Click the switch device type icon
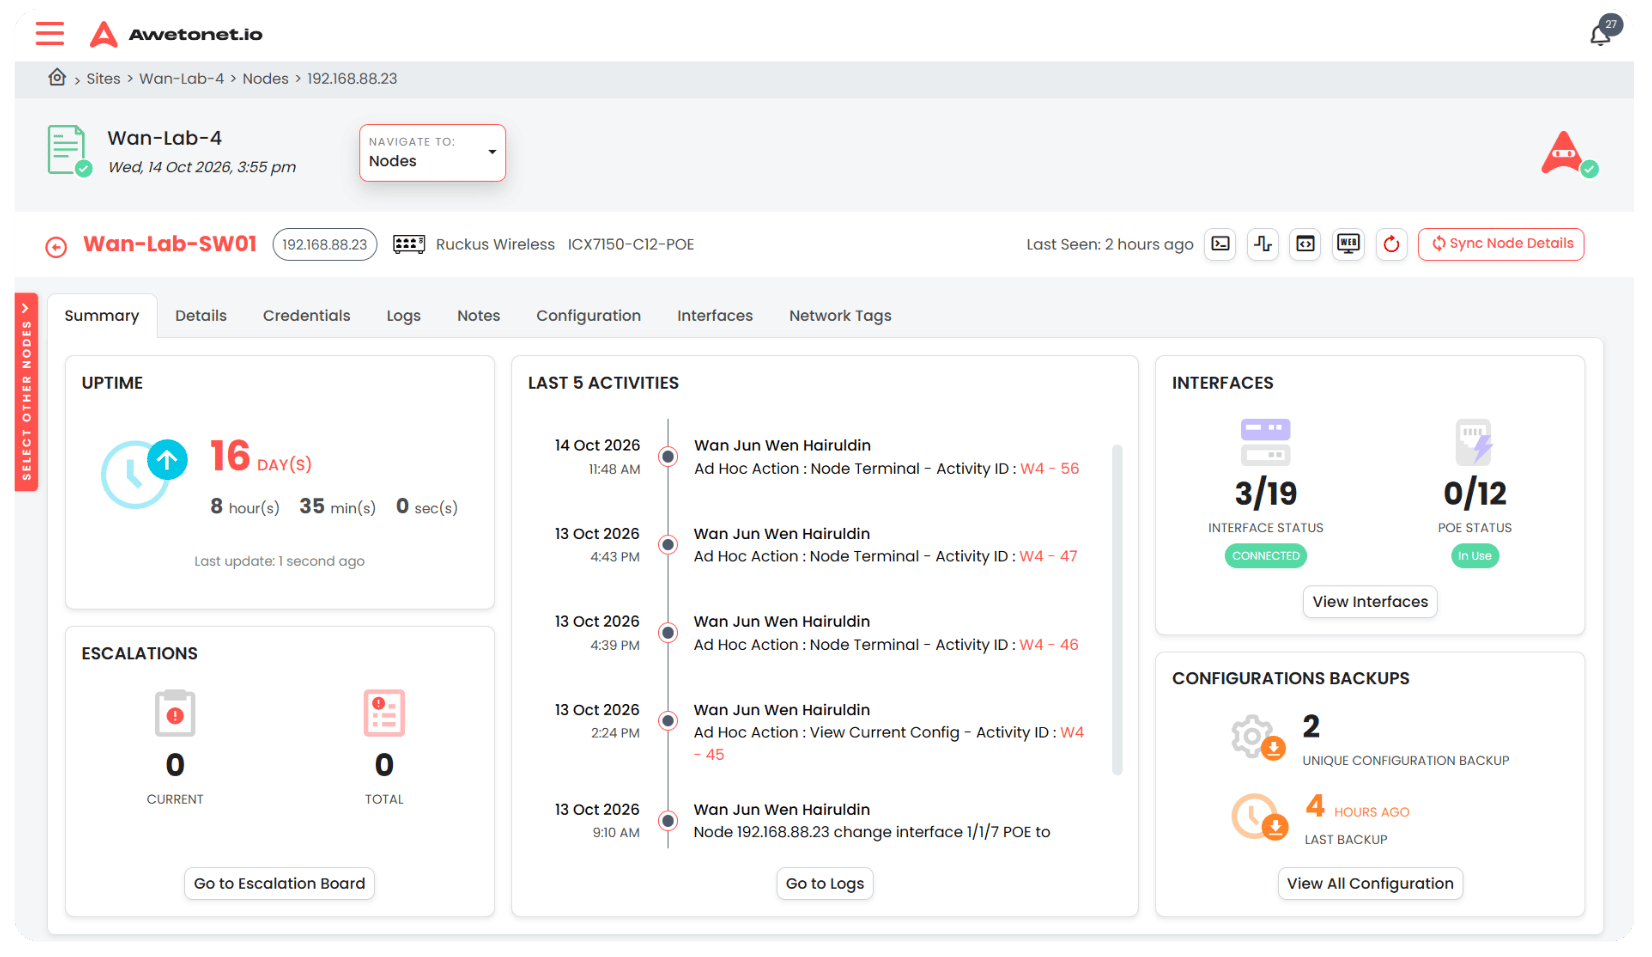The image size is (1652, 957). (409, 244)
